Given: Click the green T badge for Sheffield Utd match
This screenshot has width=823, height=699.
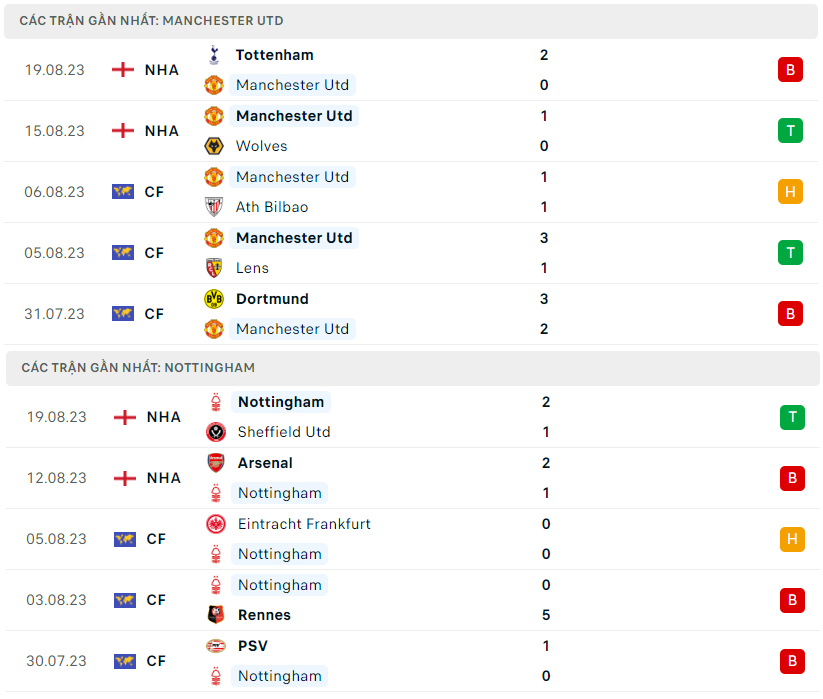Looking at the screenshot, I should pos(792,417).
